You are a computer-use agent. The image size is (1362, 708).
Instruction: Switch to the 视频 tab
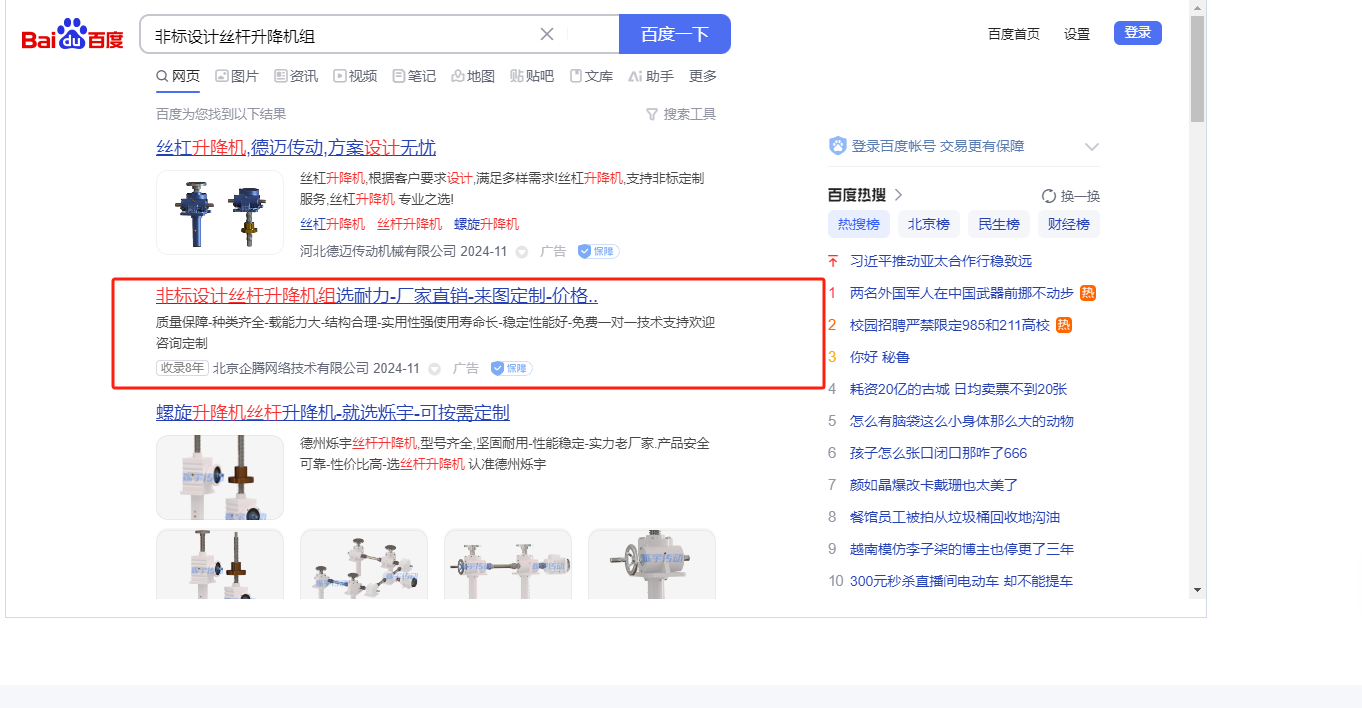pyautogui.click(x=355, y=76)
